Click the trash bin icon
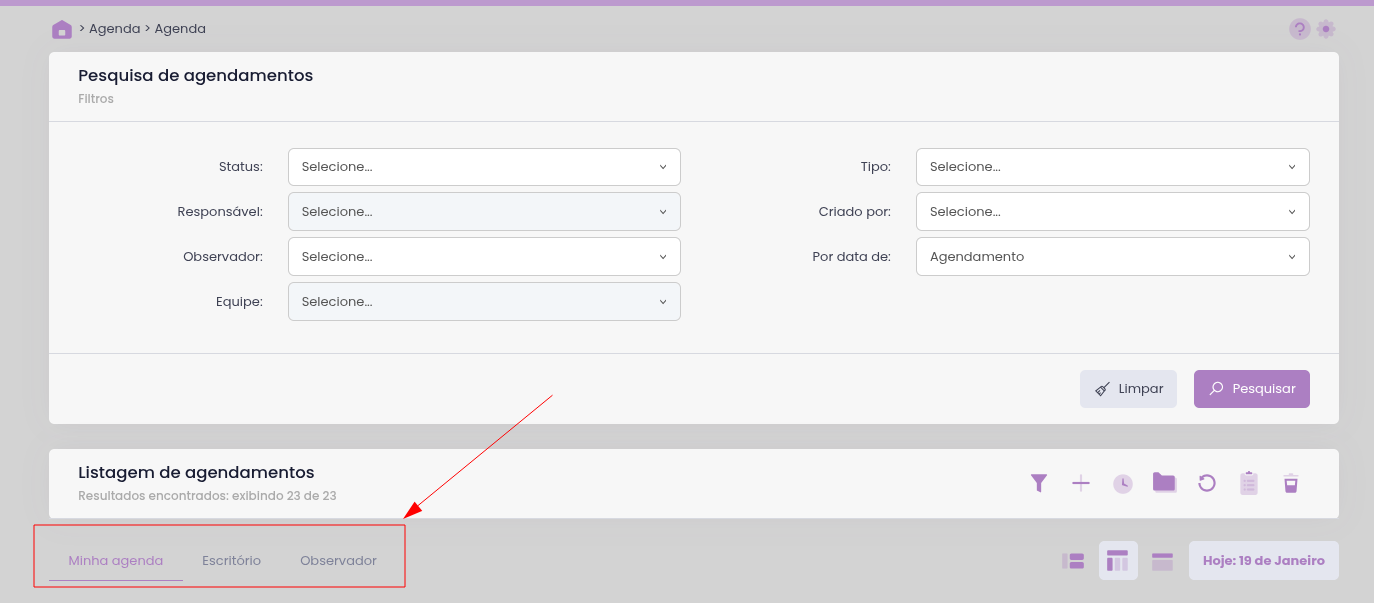 click(1291, 484)
